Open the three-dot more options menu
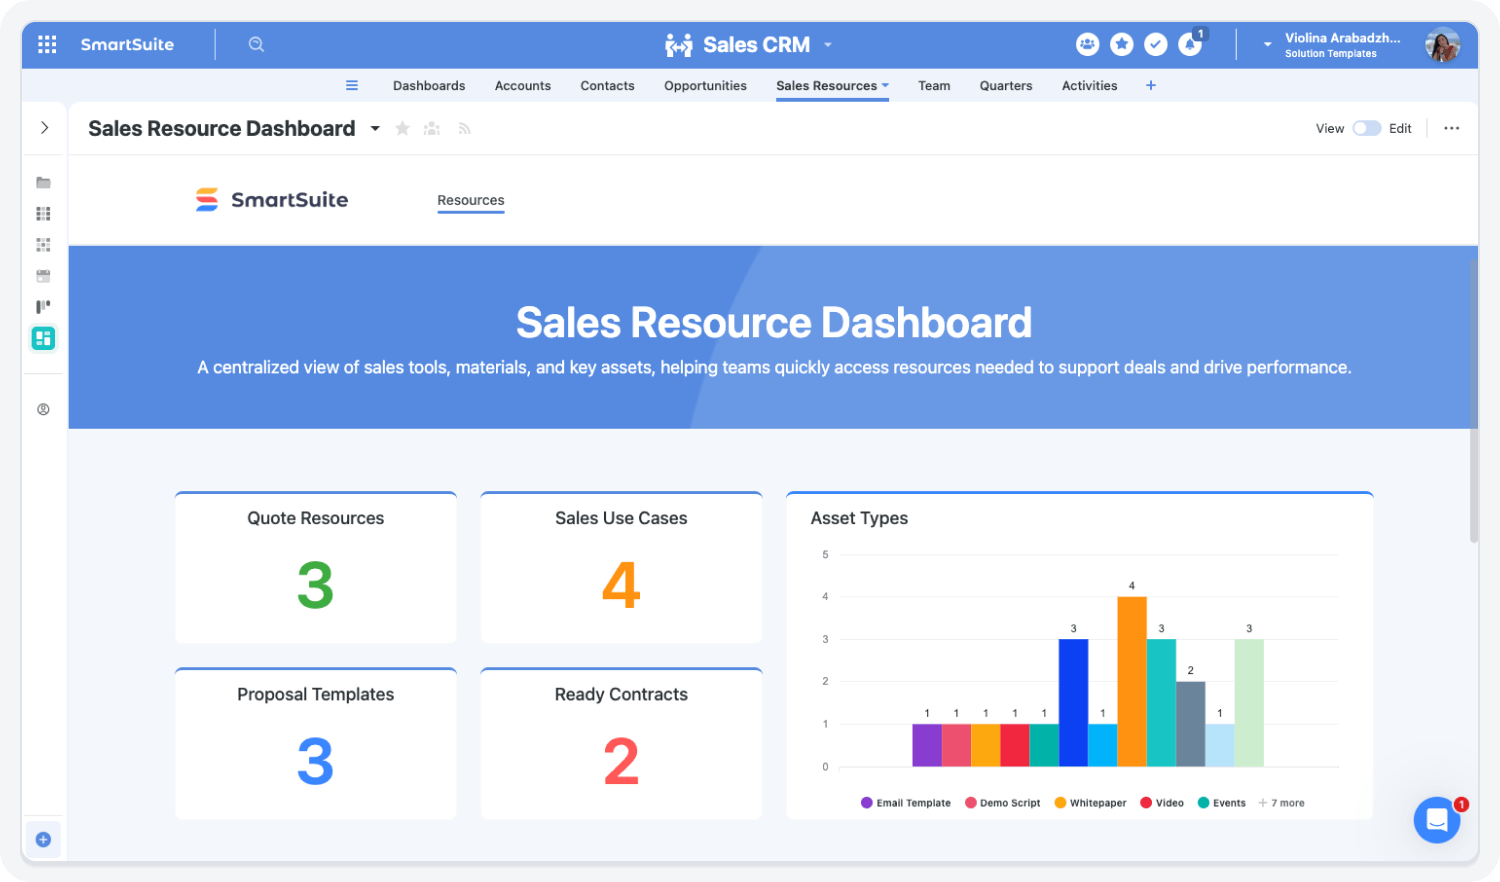The height and width of the screenshot is (882, 1500). point(1452,128)
